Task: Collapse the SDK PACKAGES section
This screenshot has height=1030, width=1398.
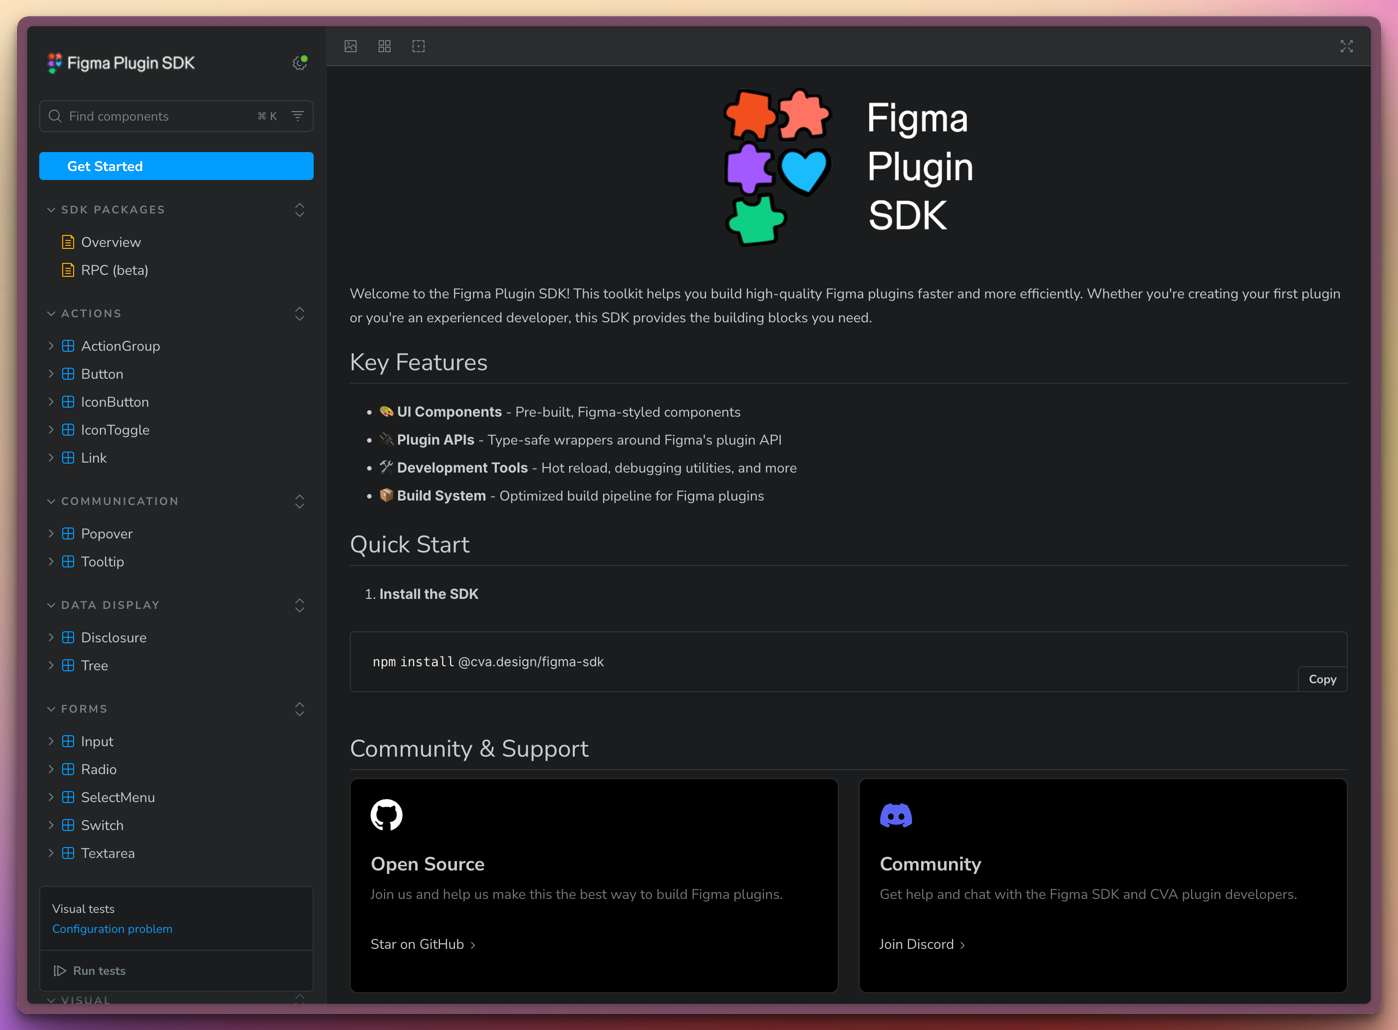Action: point(106,210)
